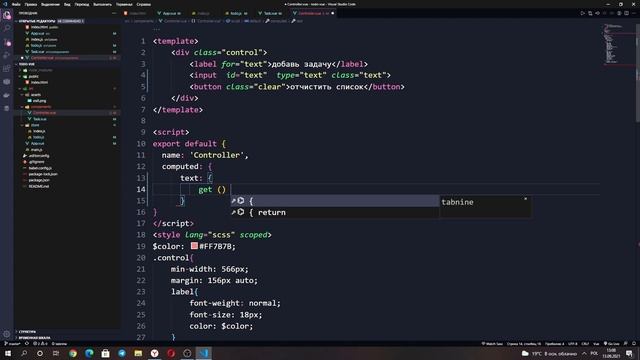Open babel.config.js in the file tree
Screen dimensions: 640x360
click(40, 168)
